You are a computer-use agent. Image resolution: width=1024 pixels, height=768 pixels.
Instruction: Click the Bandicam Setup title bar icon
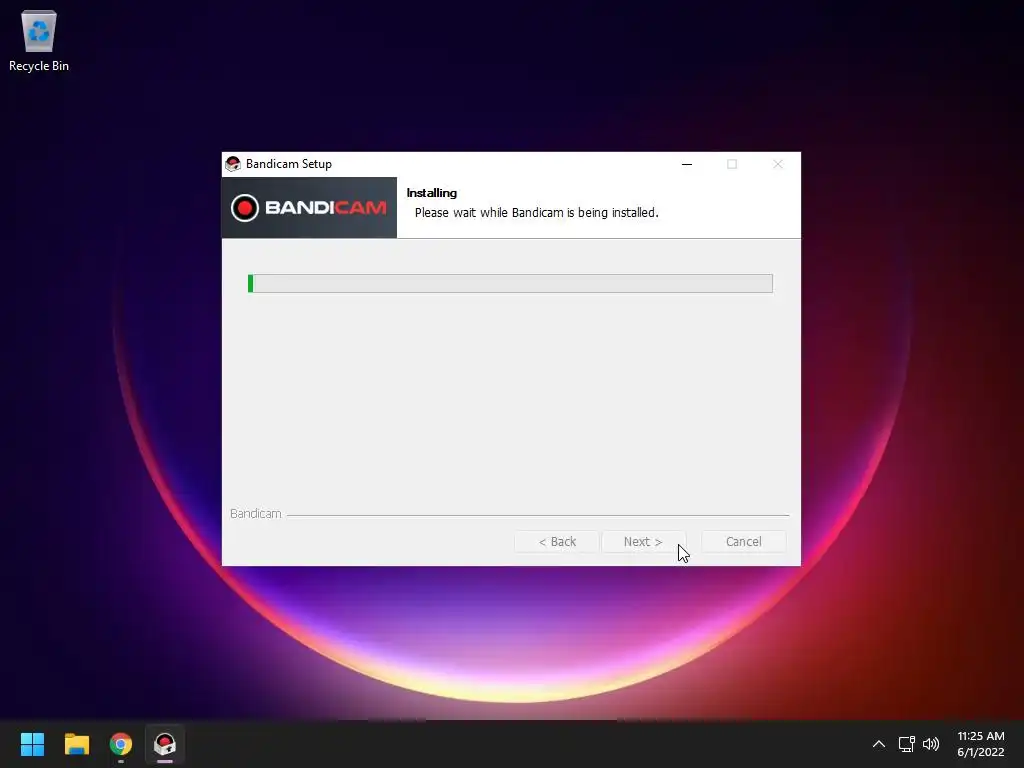[x=232, y=164]
